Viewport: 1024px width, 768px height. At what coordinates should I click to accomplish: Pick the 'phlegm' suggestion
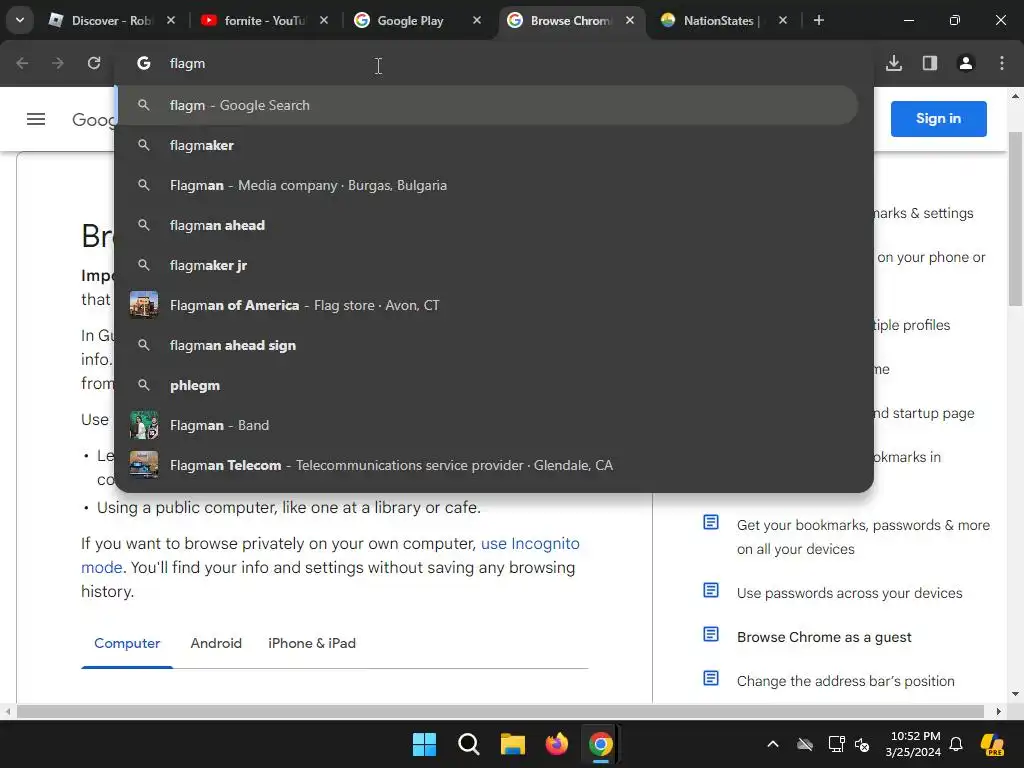click(x=487, y=385)
